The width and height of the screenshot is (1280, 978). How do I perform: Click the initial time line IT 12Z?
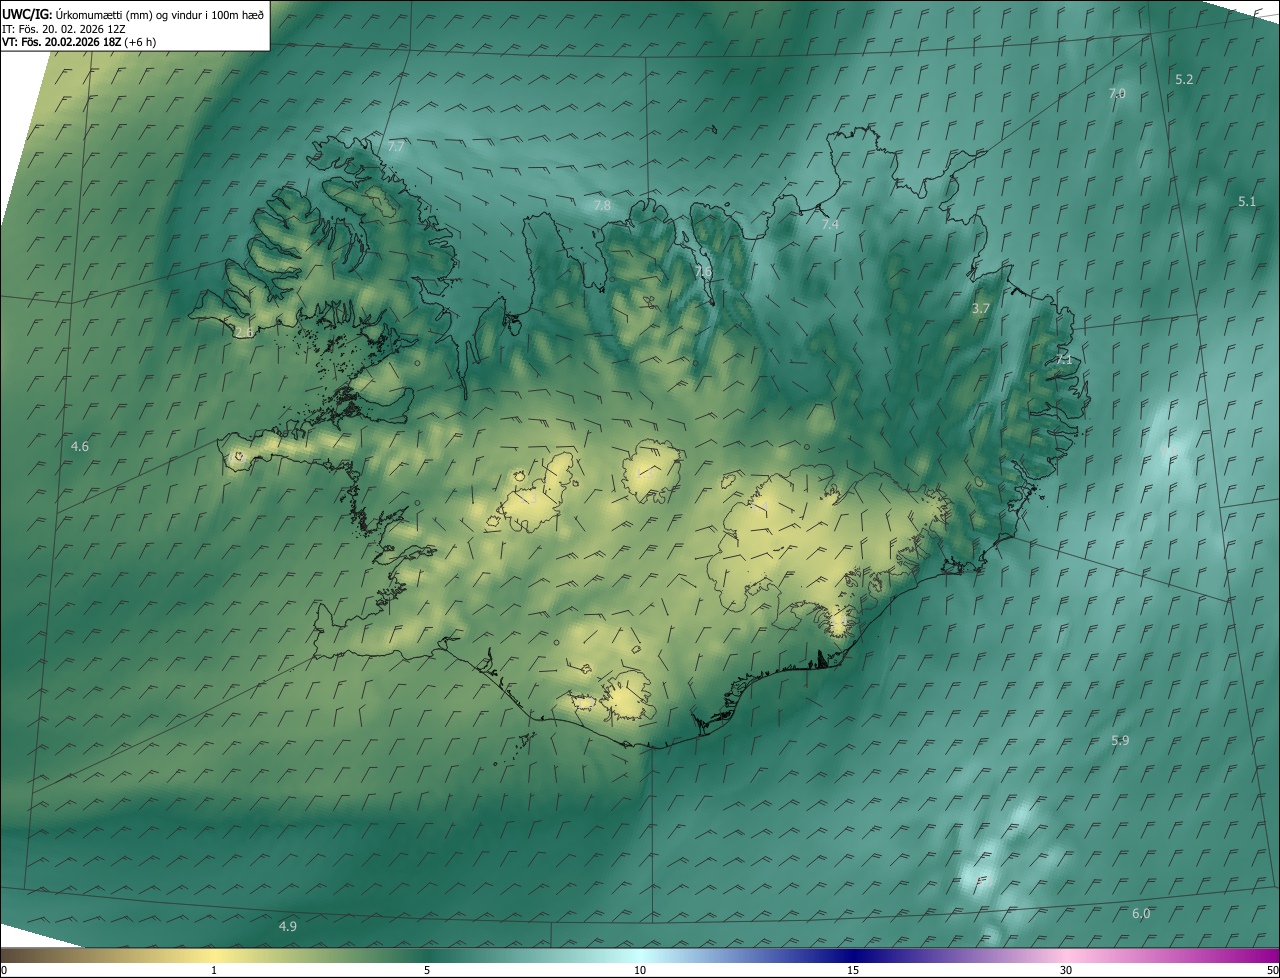coord(63,29)
